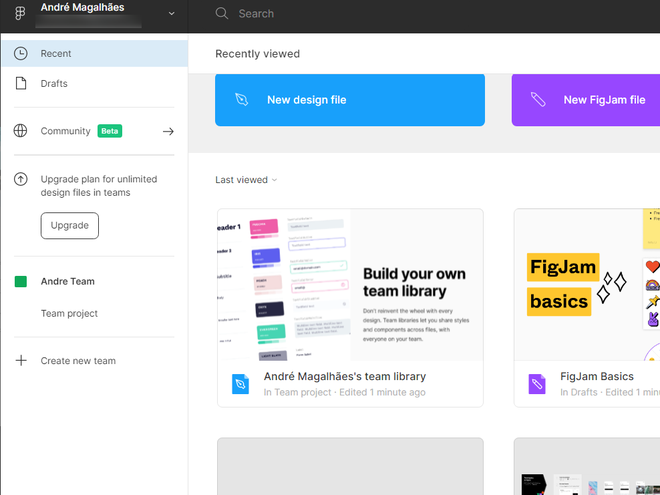Create a New design file
Screen dimensions: 660x495
point(350,100)
